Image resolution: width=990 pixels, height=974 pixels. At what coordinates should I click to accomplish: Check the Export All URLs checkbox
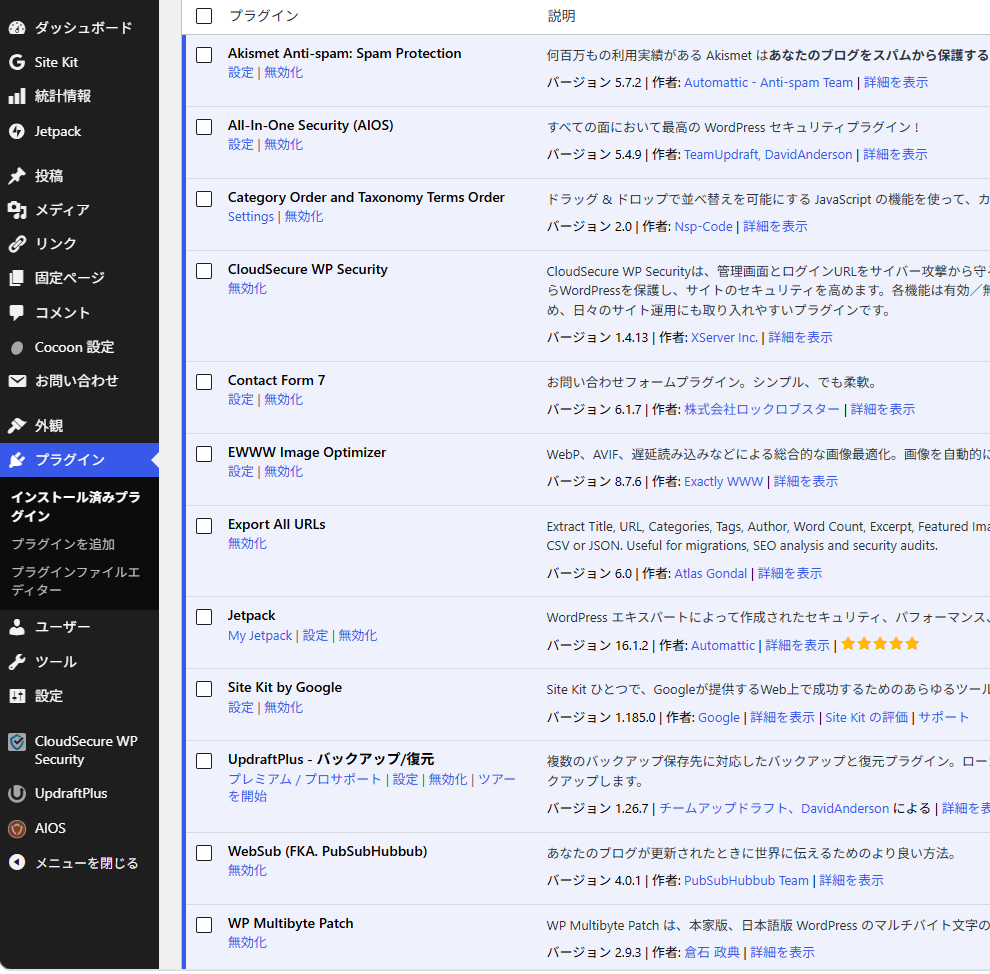(x=204, y=526)
